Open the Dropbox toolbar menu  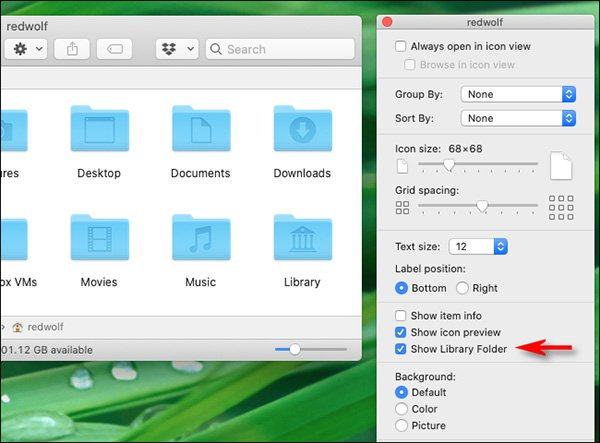tap(177, 48)
